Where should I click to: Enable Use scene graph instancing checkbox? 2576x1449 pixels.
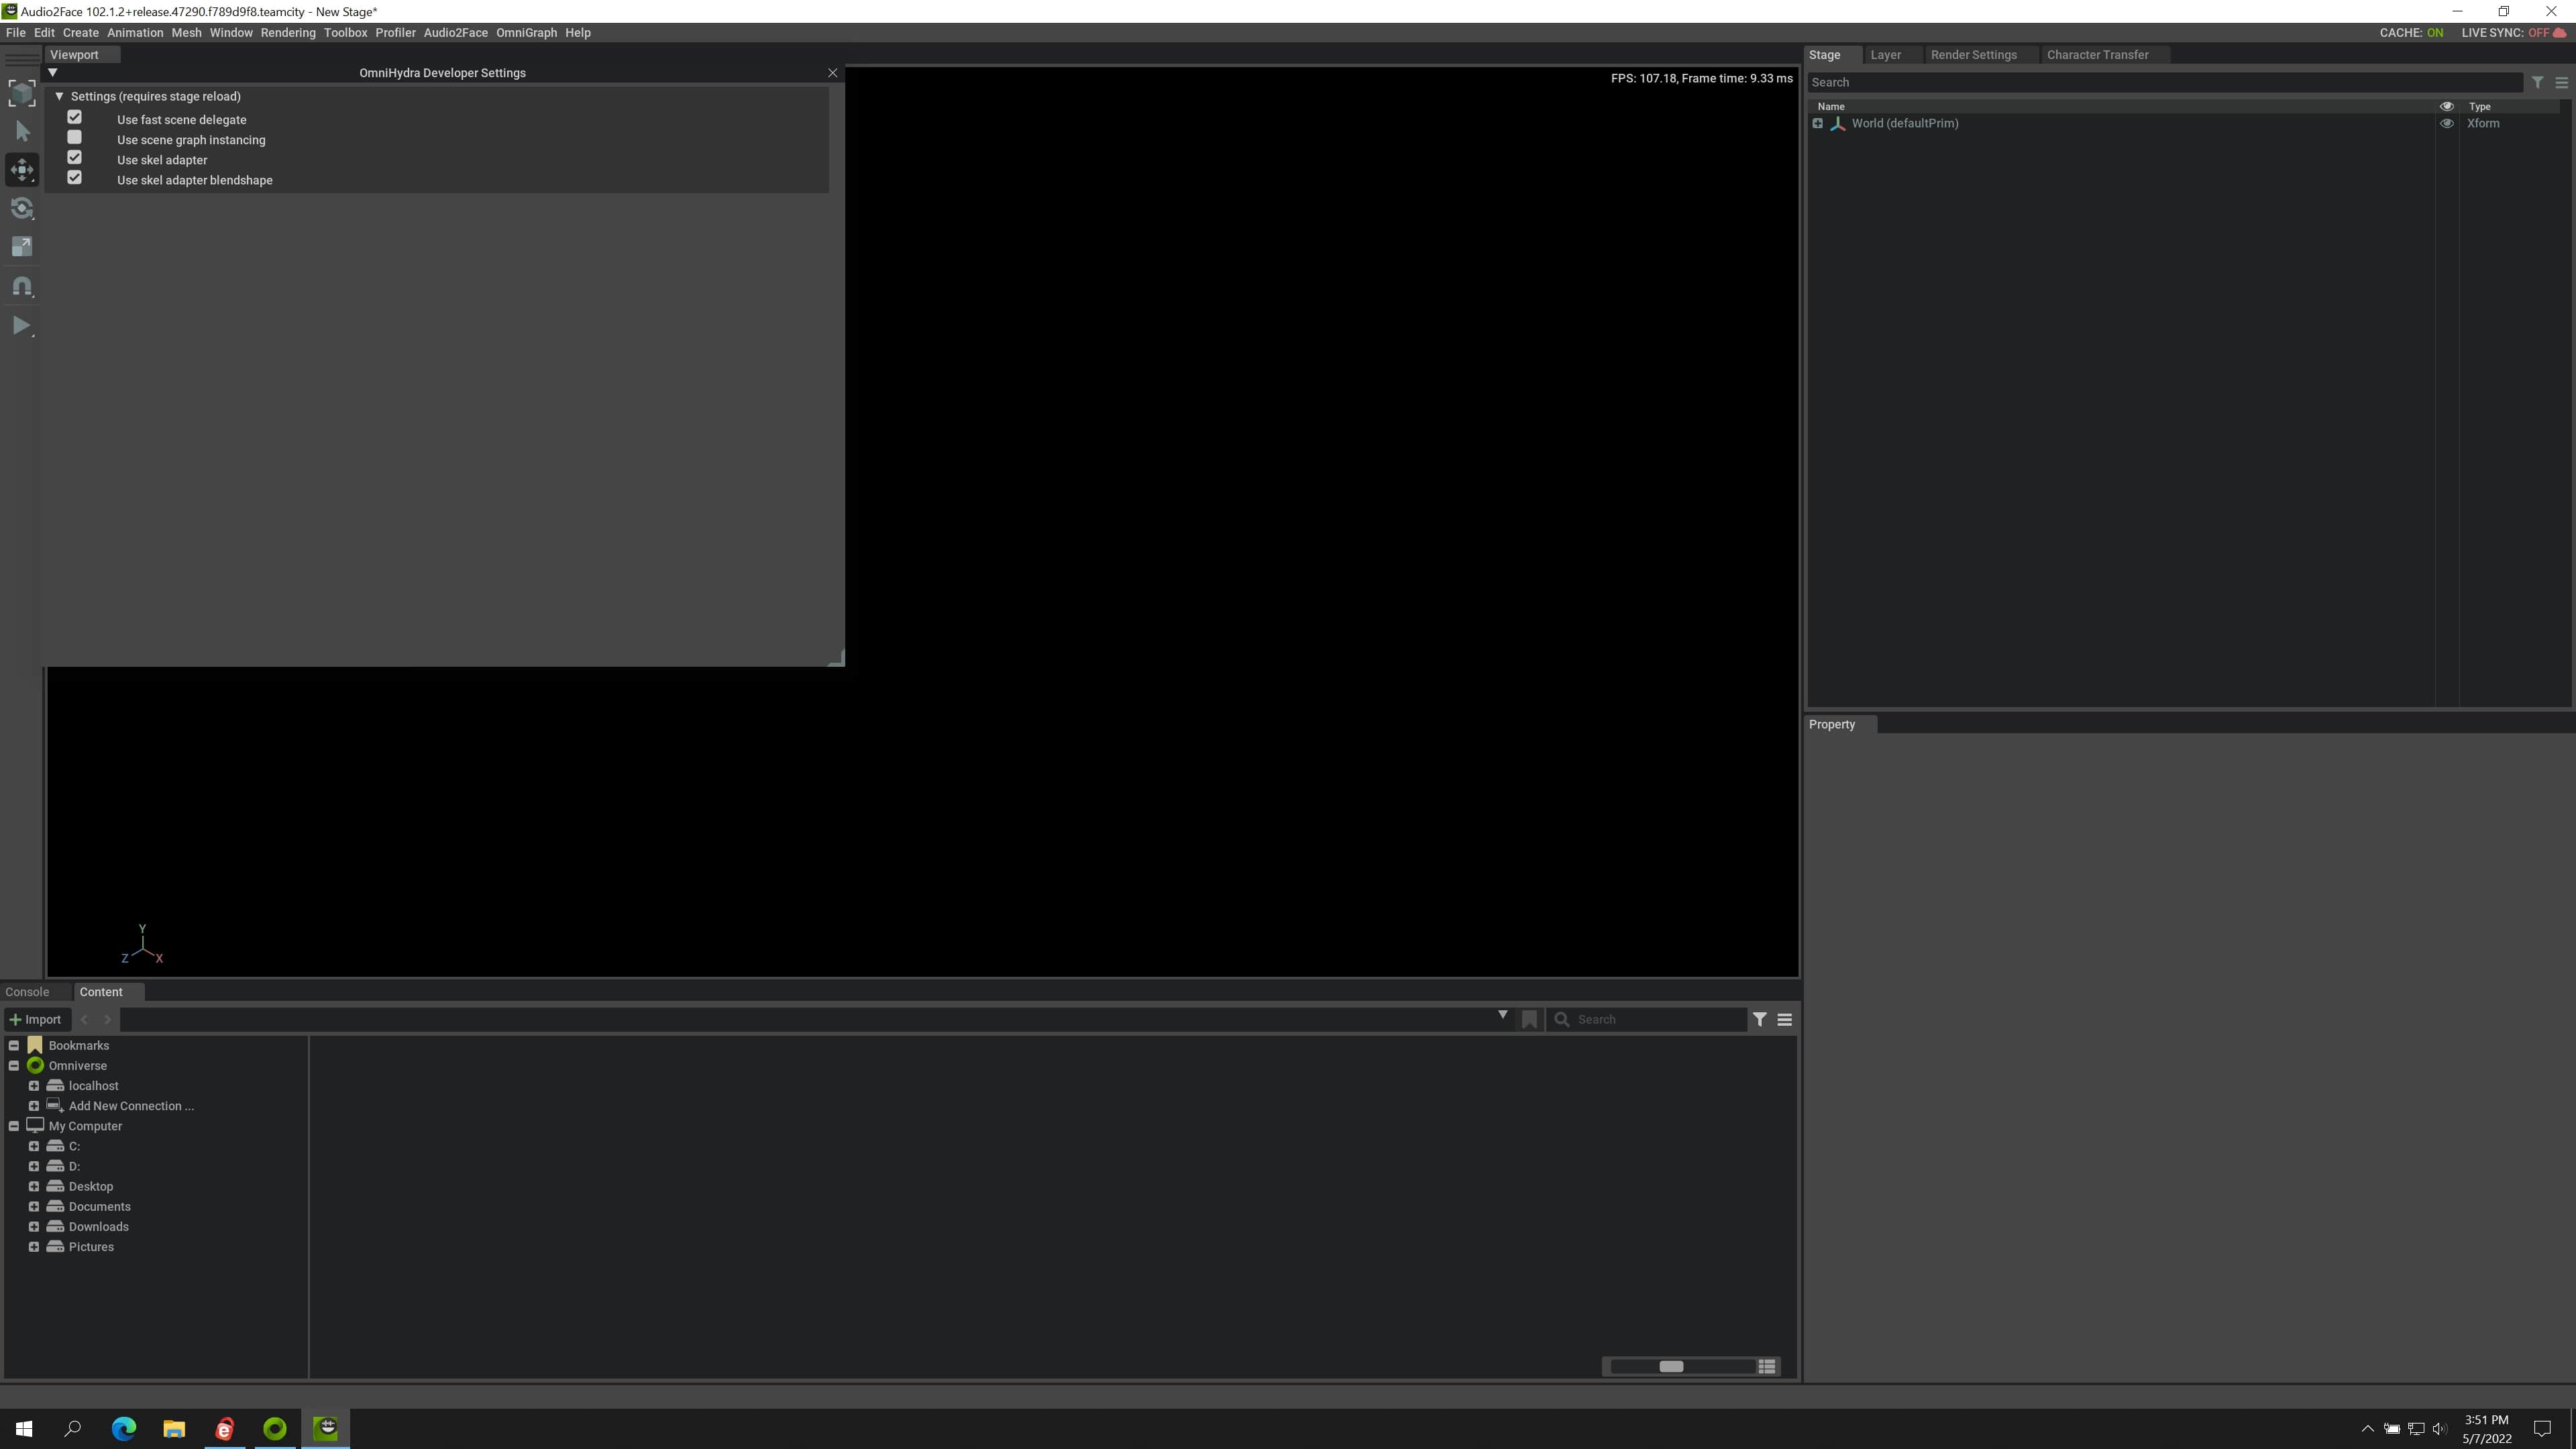click(75, 138)
